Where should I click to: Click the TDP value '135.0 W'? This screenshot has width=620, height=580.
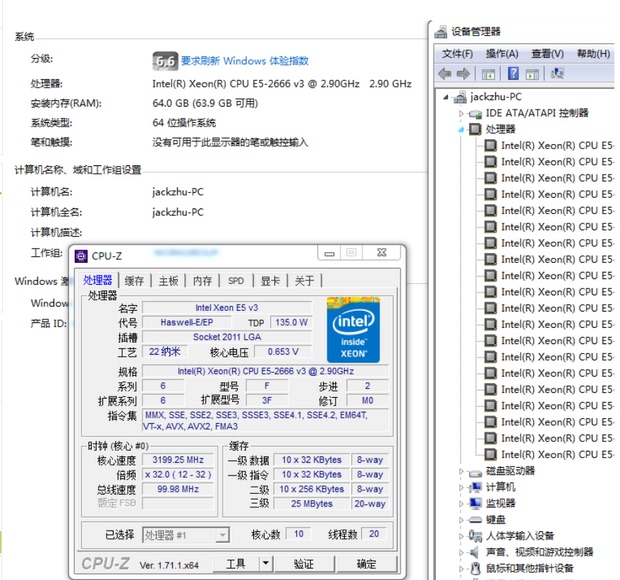(291, 322)
